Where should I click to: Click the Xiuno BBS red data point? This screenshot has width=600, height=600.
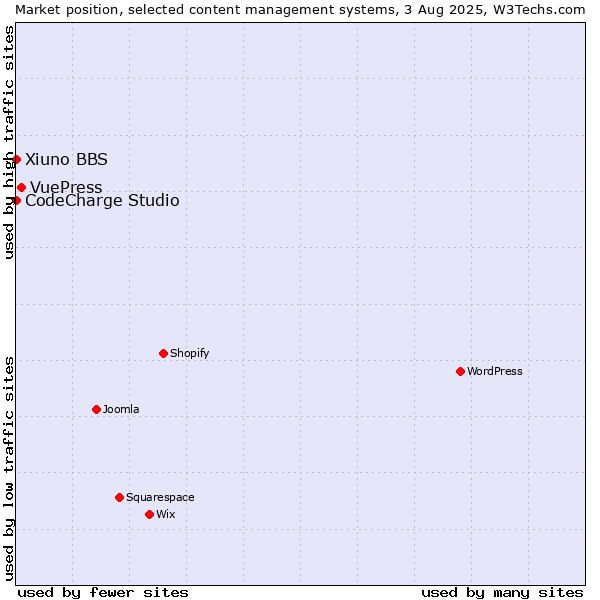(x=16, y=159)
